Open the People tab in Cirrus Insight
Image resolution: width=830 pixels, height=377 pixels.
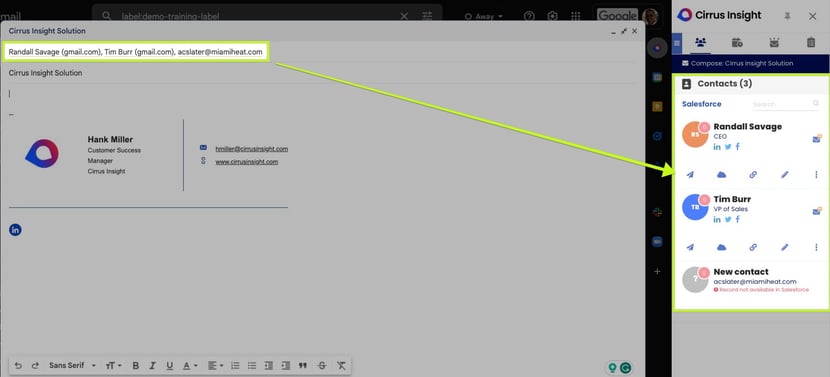click(701, 42)
